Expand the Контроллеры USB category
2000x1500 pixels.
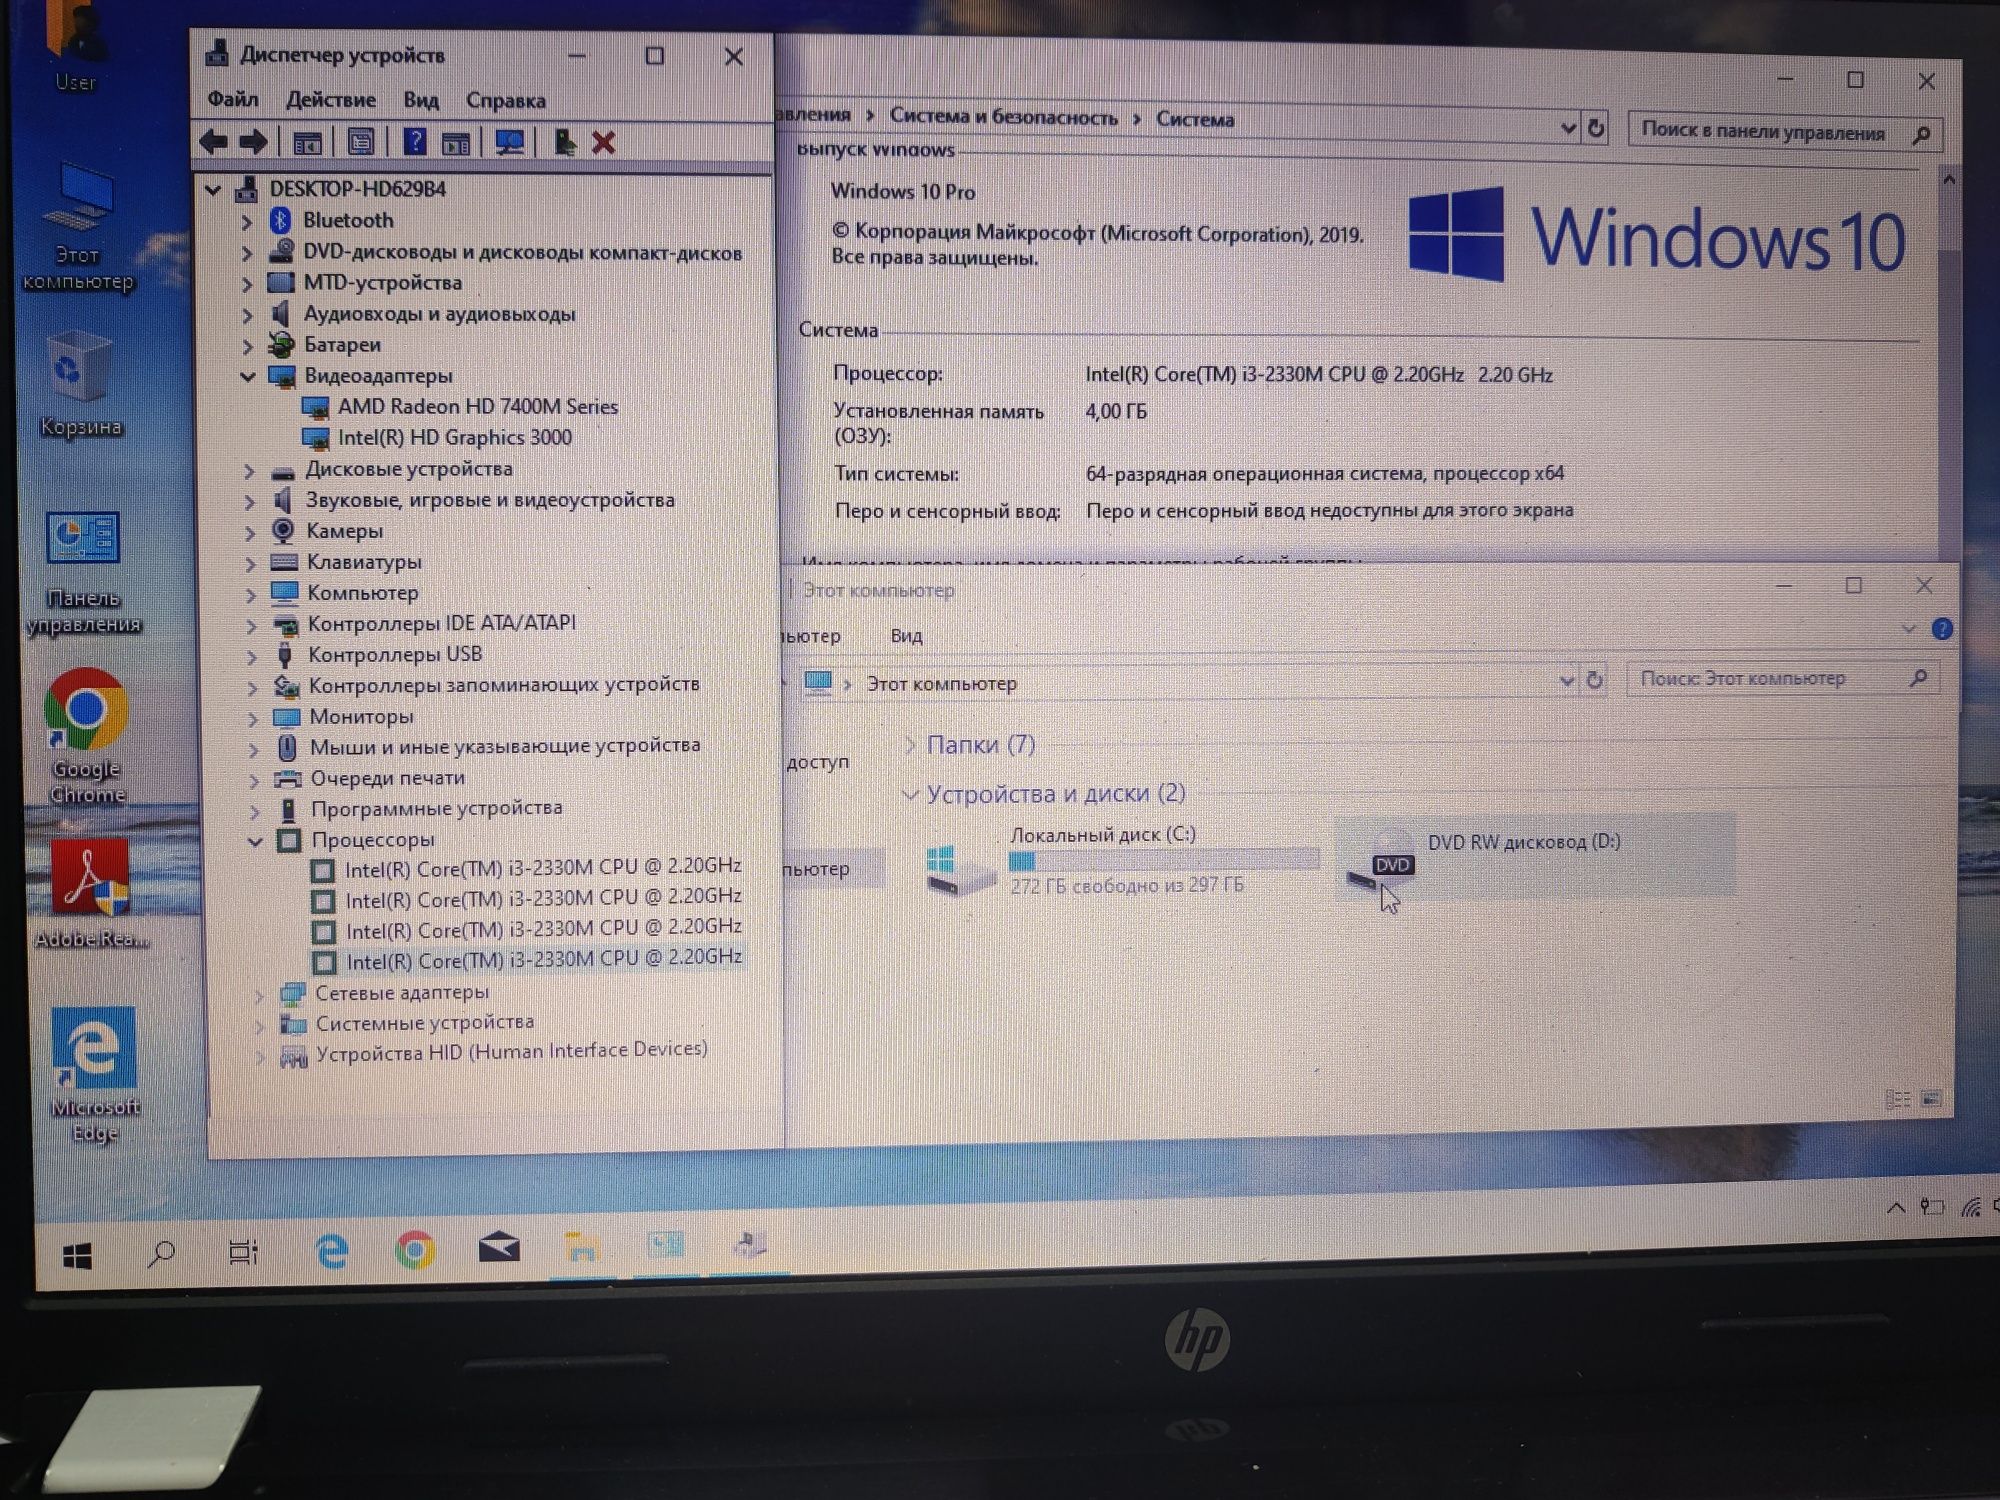point(252,656)
